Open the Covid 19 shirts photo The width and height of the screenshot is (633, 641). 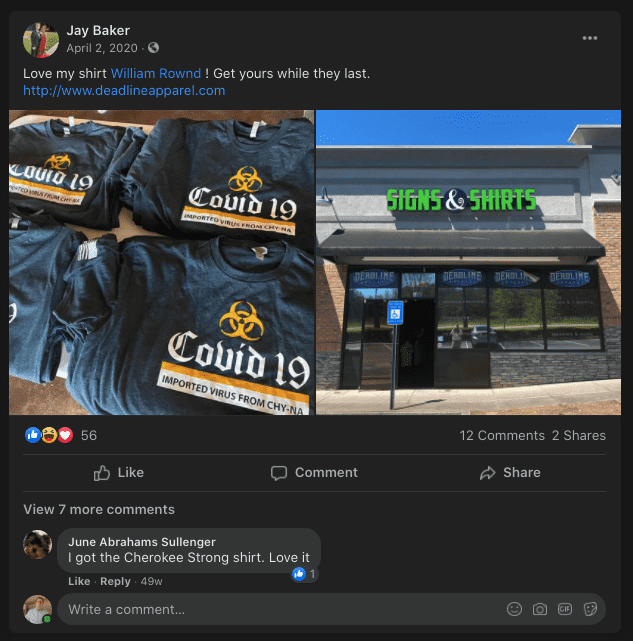point(162,262)
